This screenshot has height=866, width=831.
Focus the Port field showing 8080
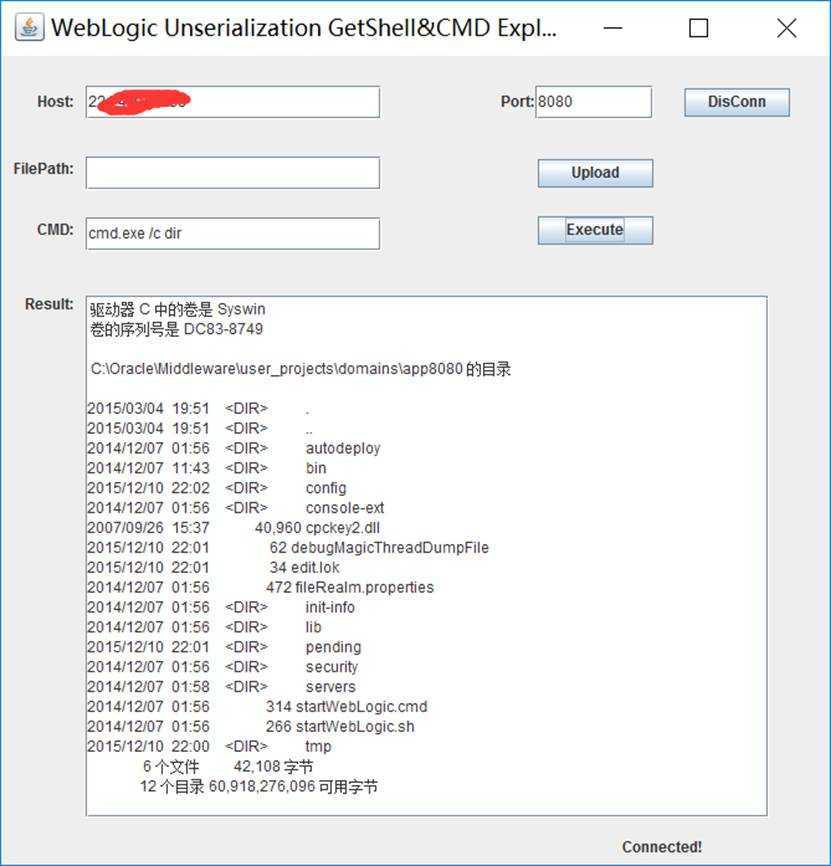coord(594,102)
